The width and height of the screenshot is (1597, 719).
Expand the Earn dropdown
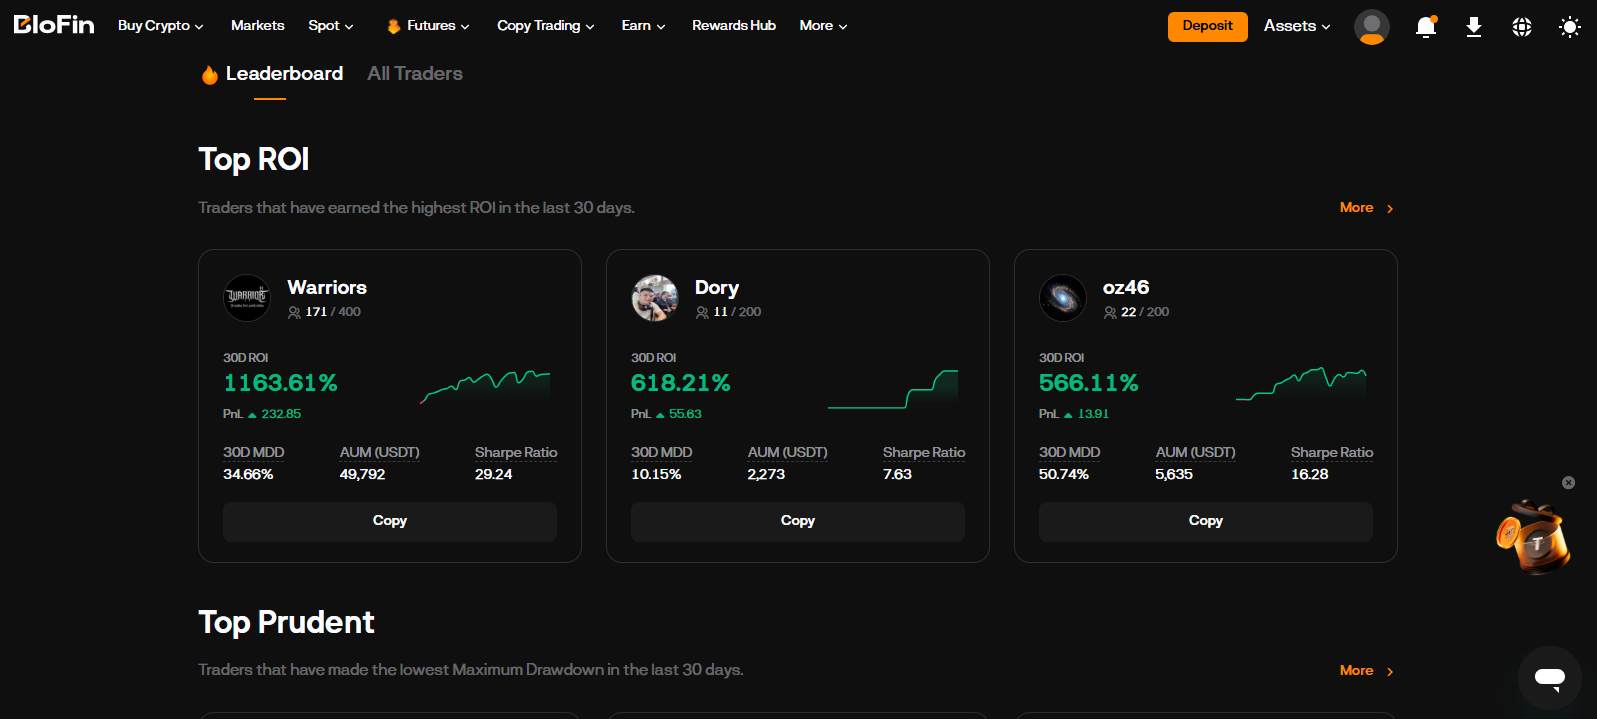(644, 26)
